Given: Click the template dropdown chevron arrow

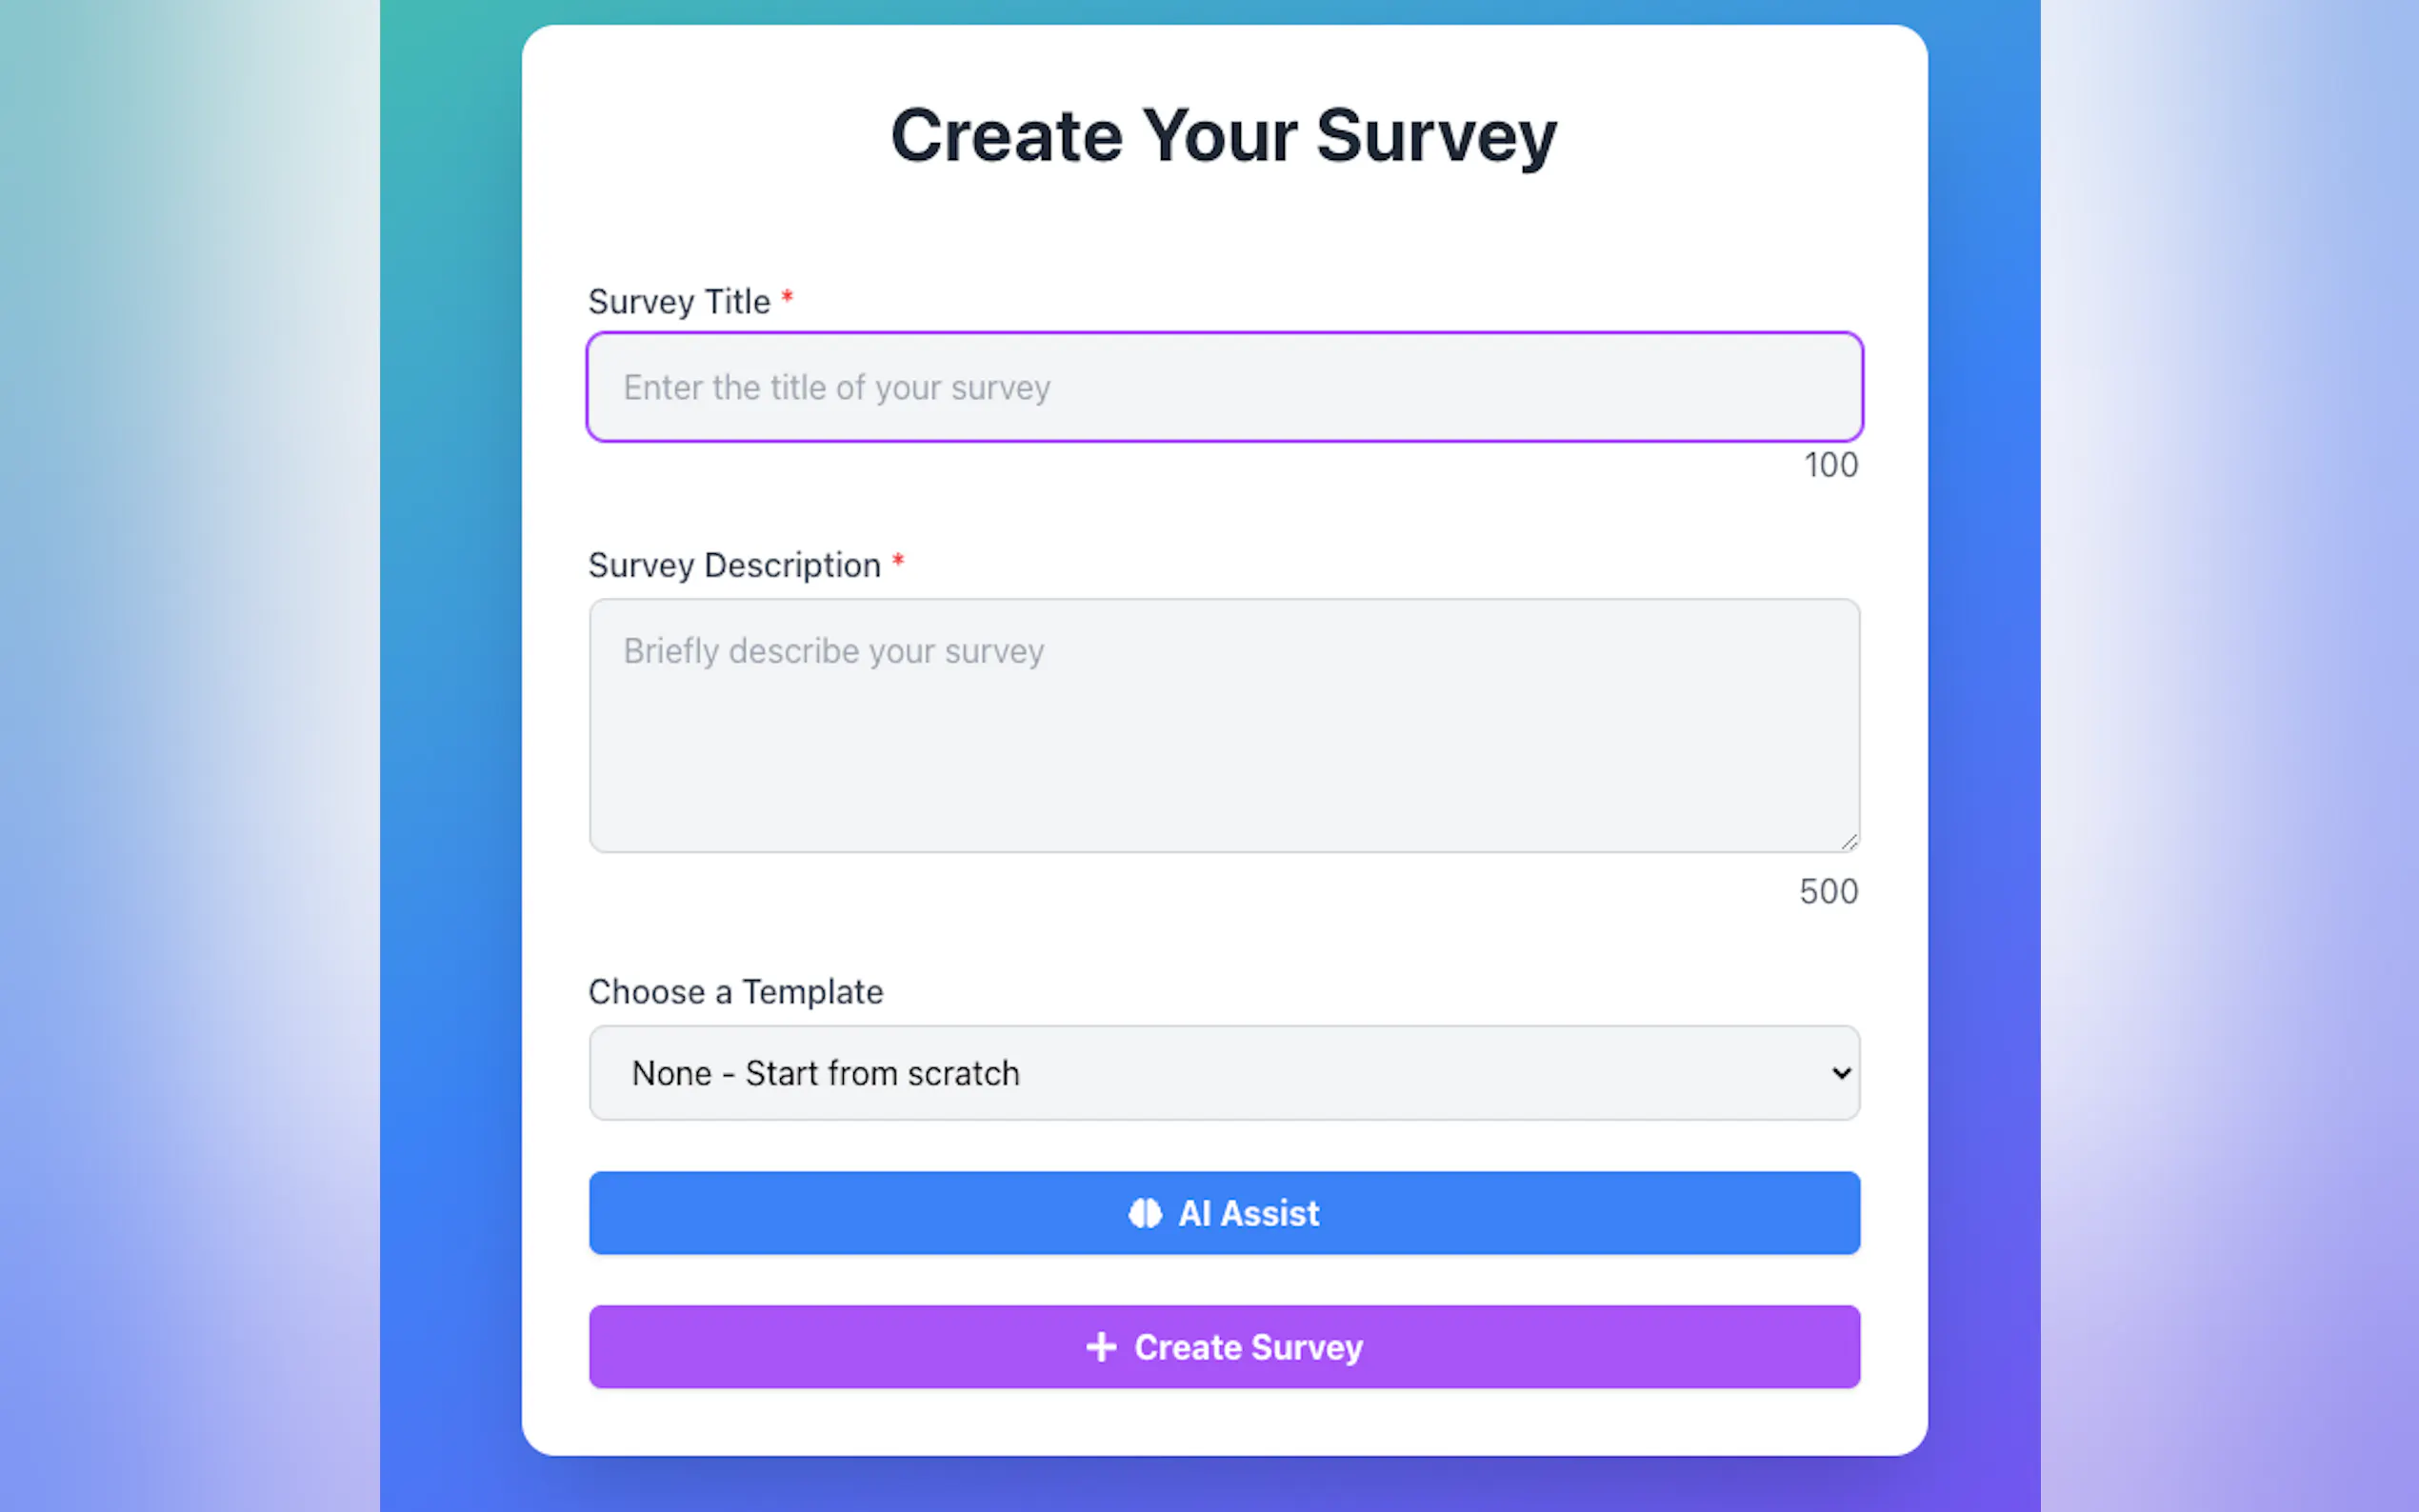Looking at the screenshot, I should [x=1840, y=1073].
